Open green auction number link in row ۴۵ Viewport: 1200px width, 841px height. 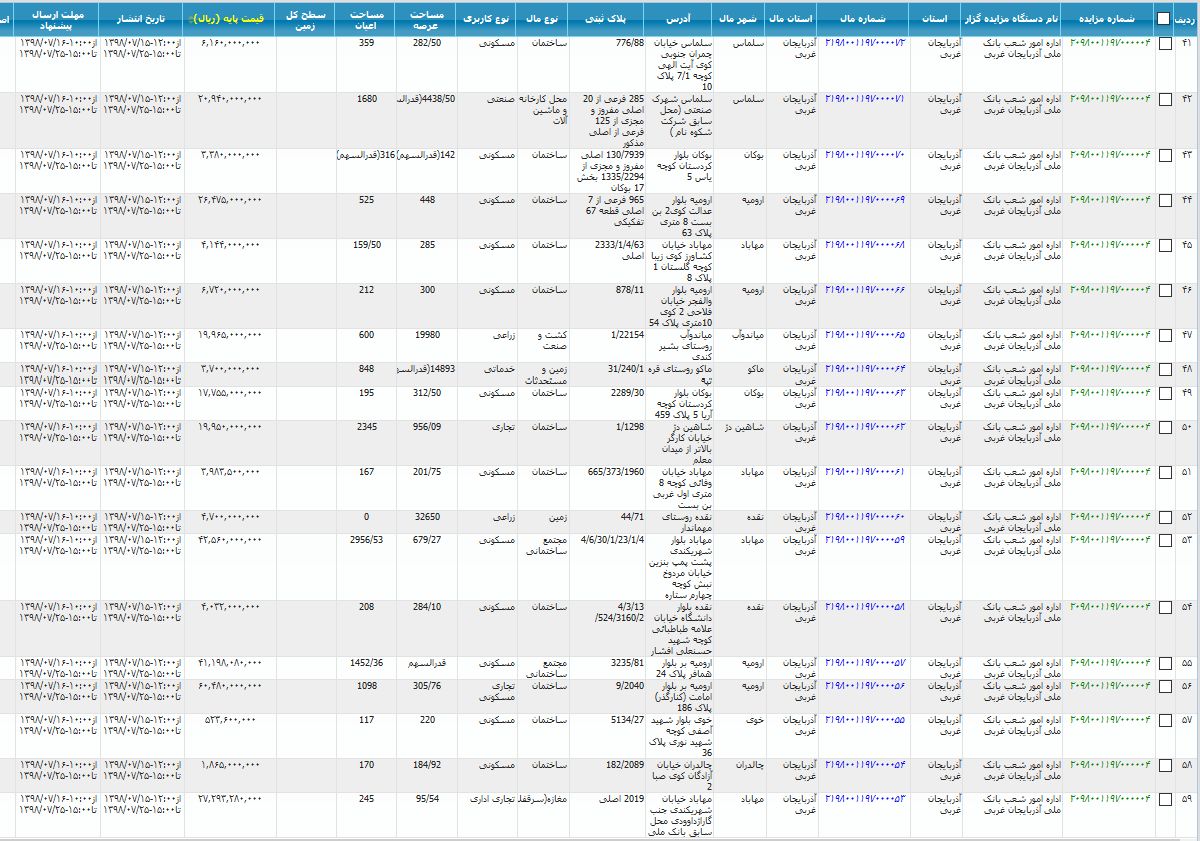click(1110, 245)
